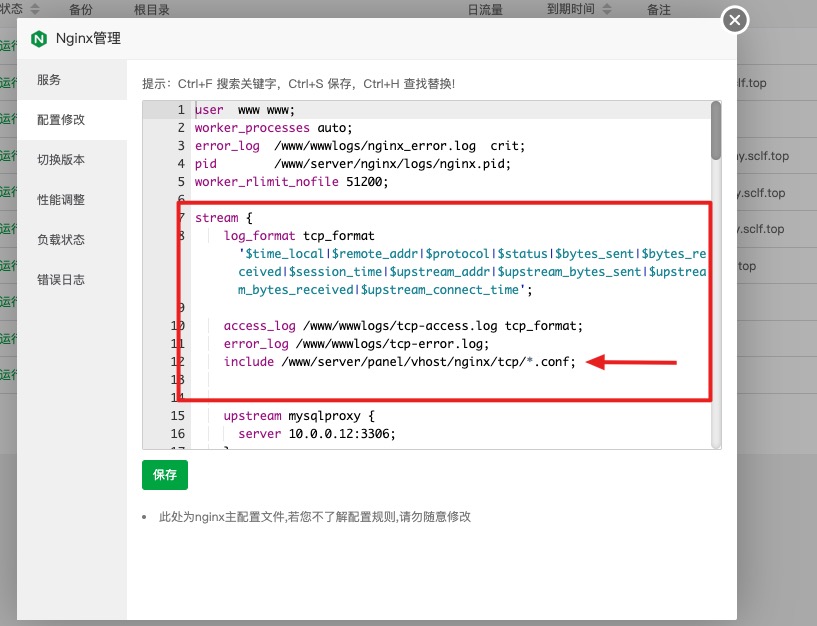The image size is (817, 626).
Task: Close the Nginx管理 dialog
Action: (735, 20)
